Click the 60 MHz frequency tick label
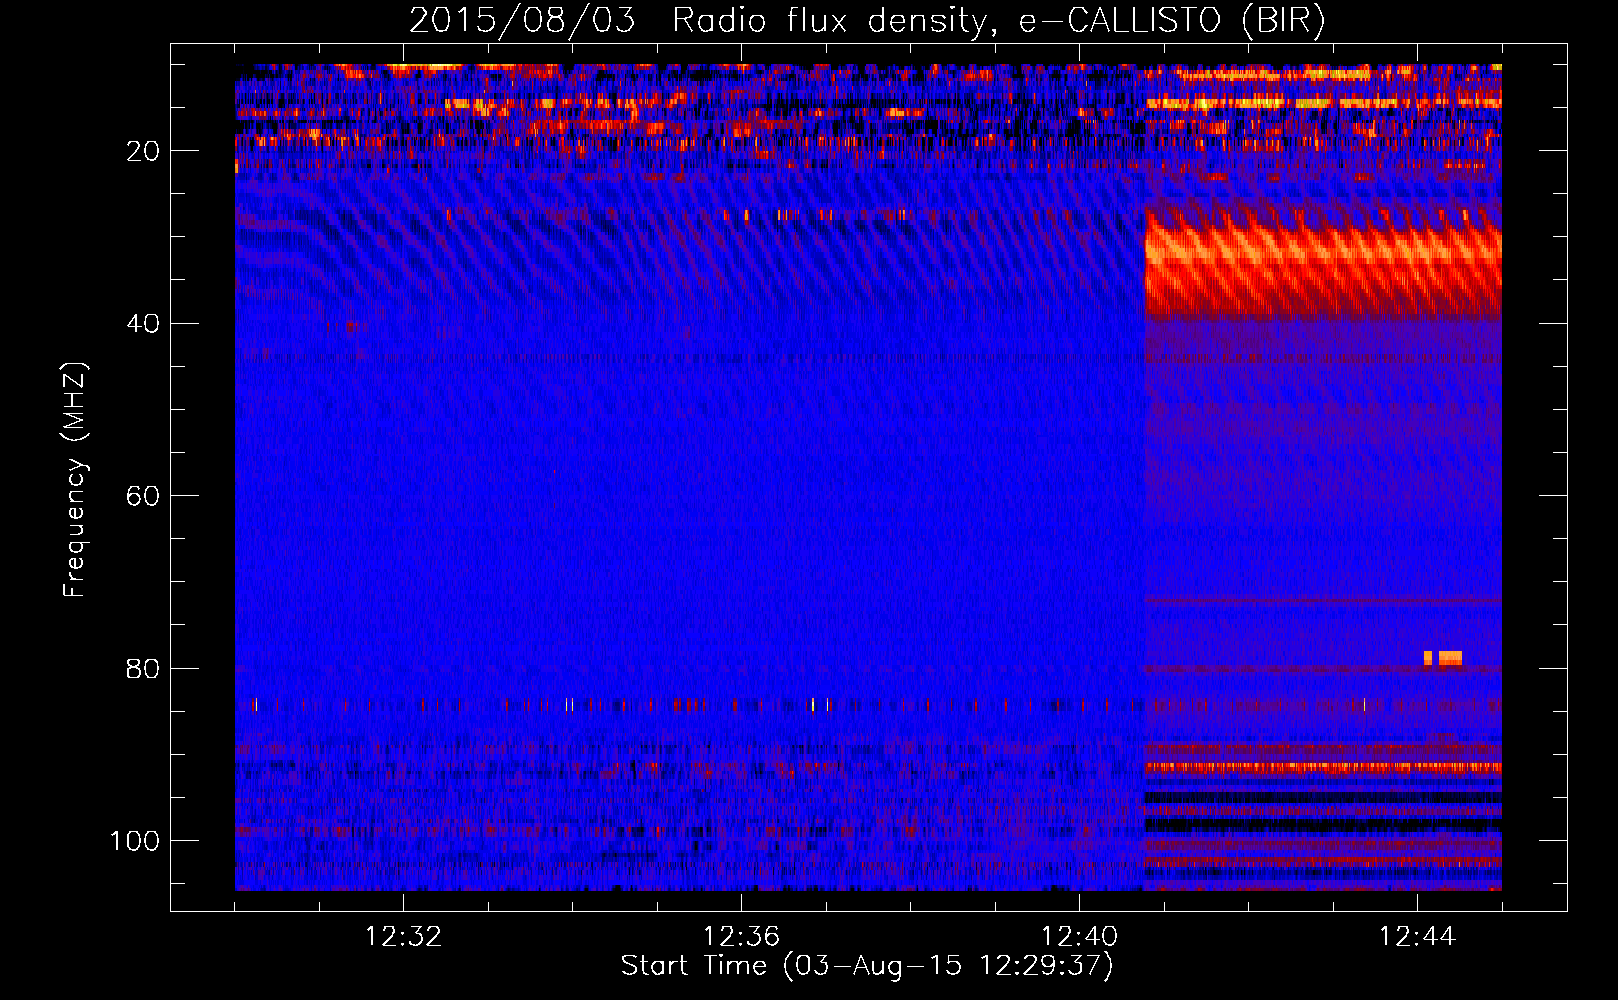 (x=143, y=496)
